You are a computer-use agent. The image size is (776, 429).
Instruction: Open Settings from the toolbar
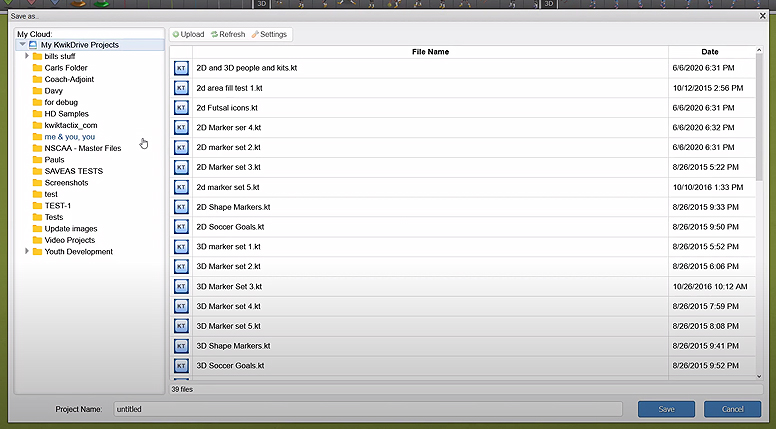pos(269,34)
